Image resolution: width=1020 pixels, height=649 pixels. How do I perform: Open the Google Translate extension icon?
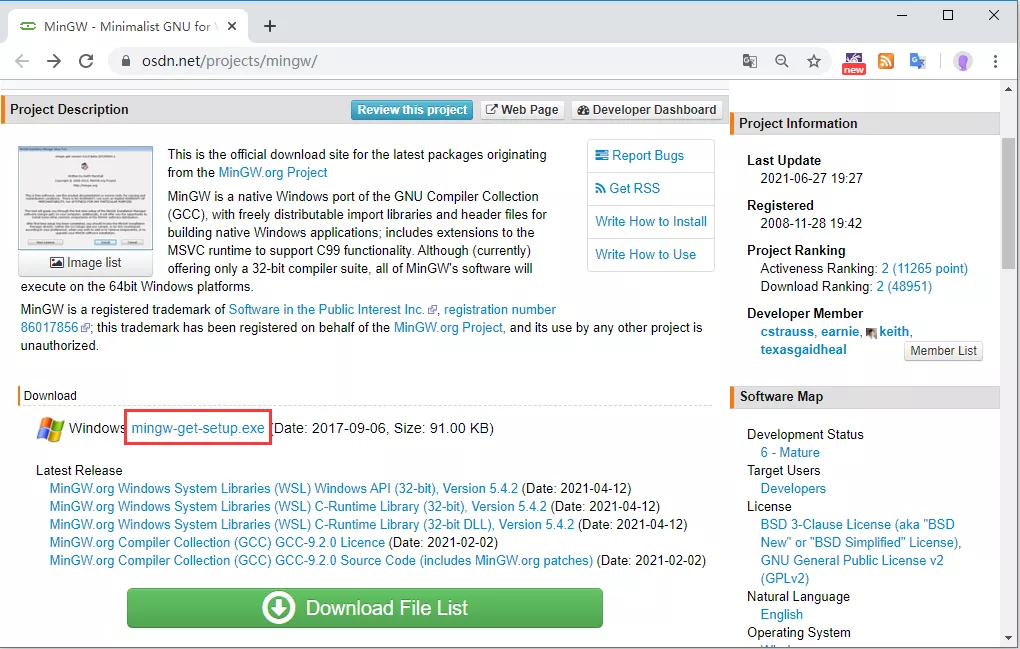click(x=918, y=61)
